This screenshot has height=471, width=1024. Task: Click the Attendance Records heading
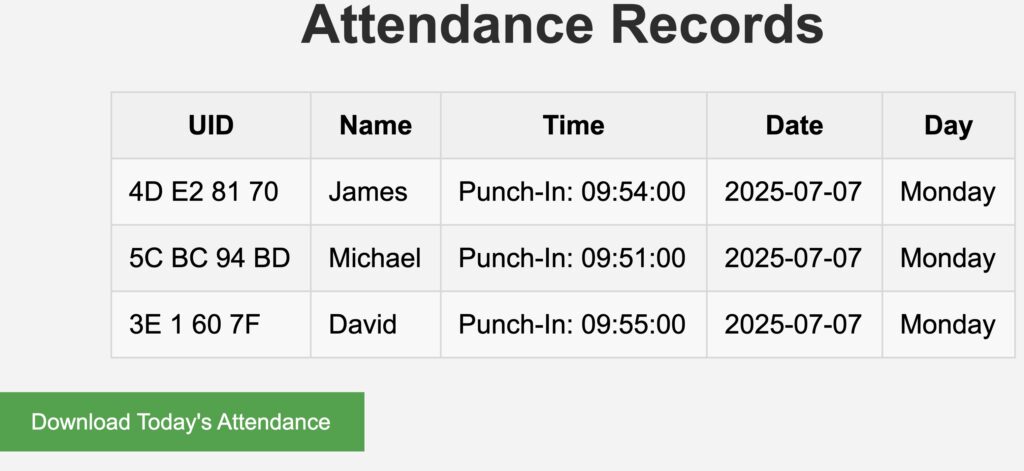pos(562,24)
